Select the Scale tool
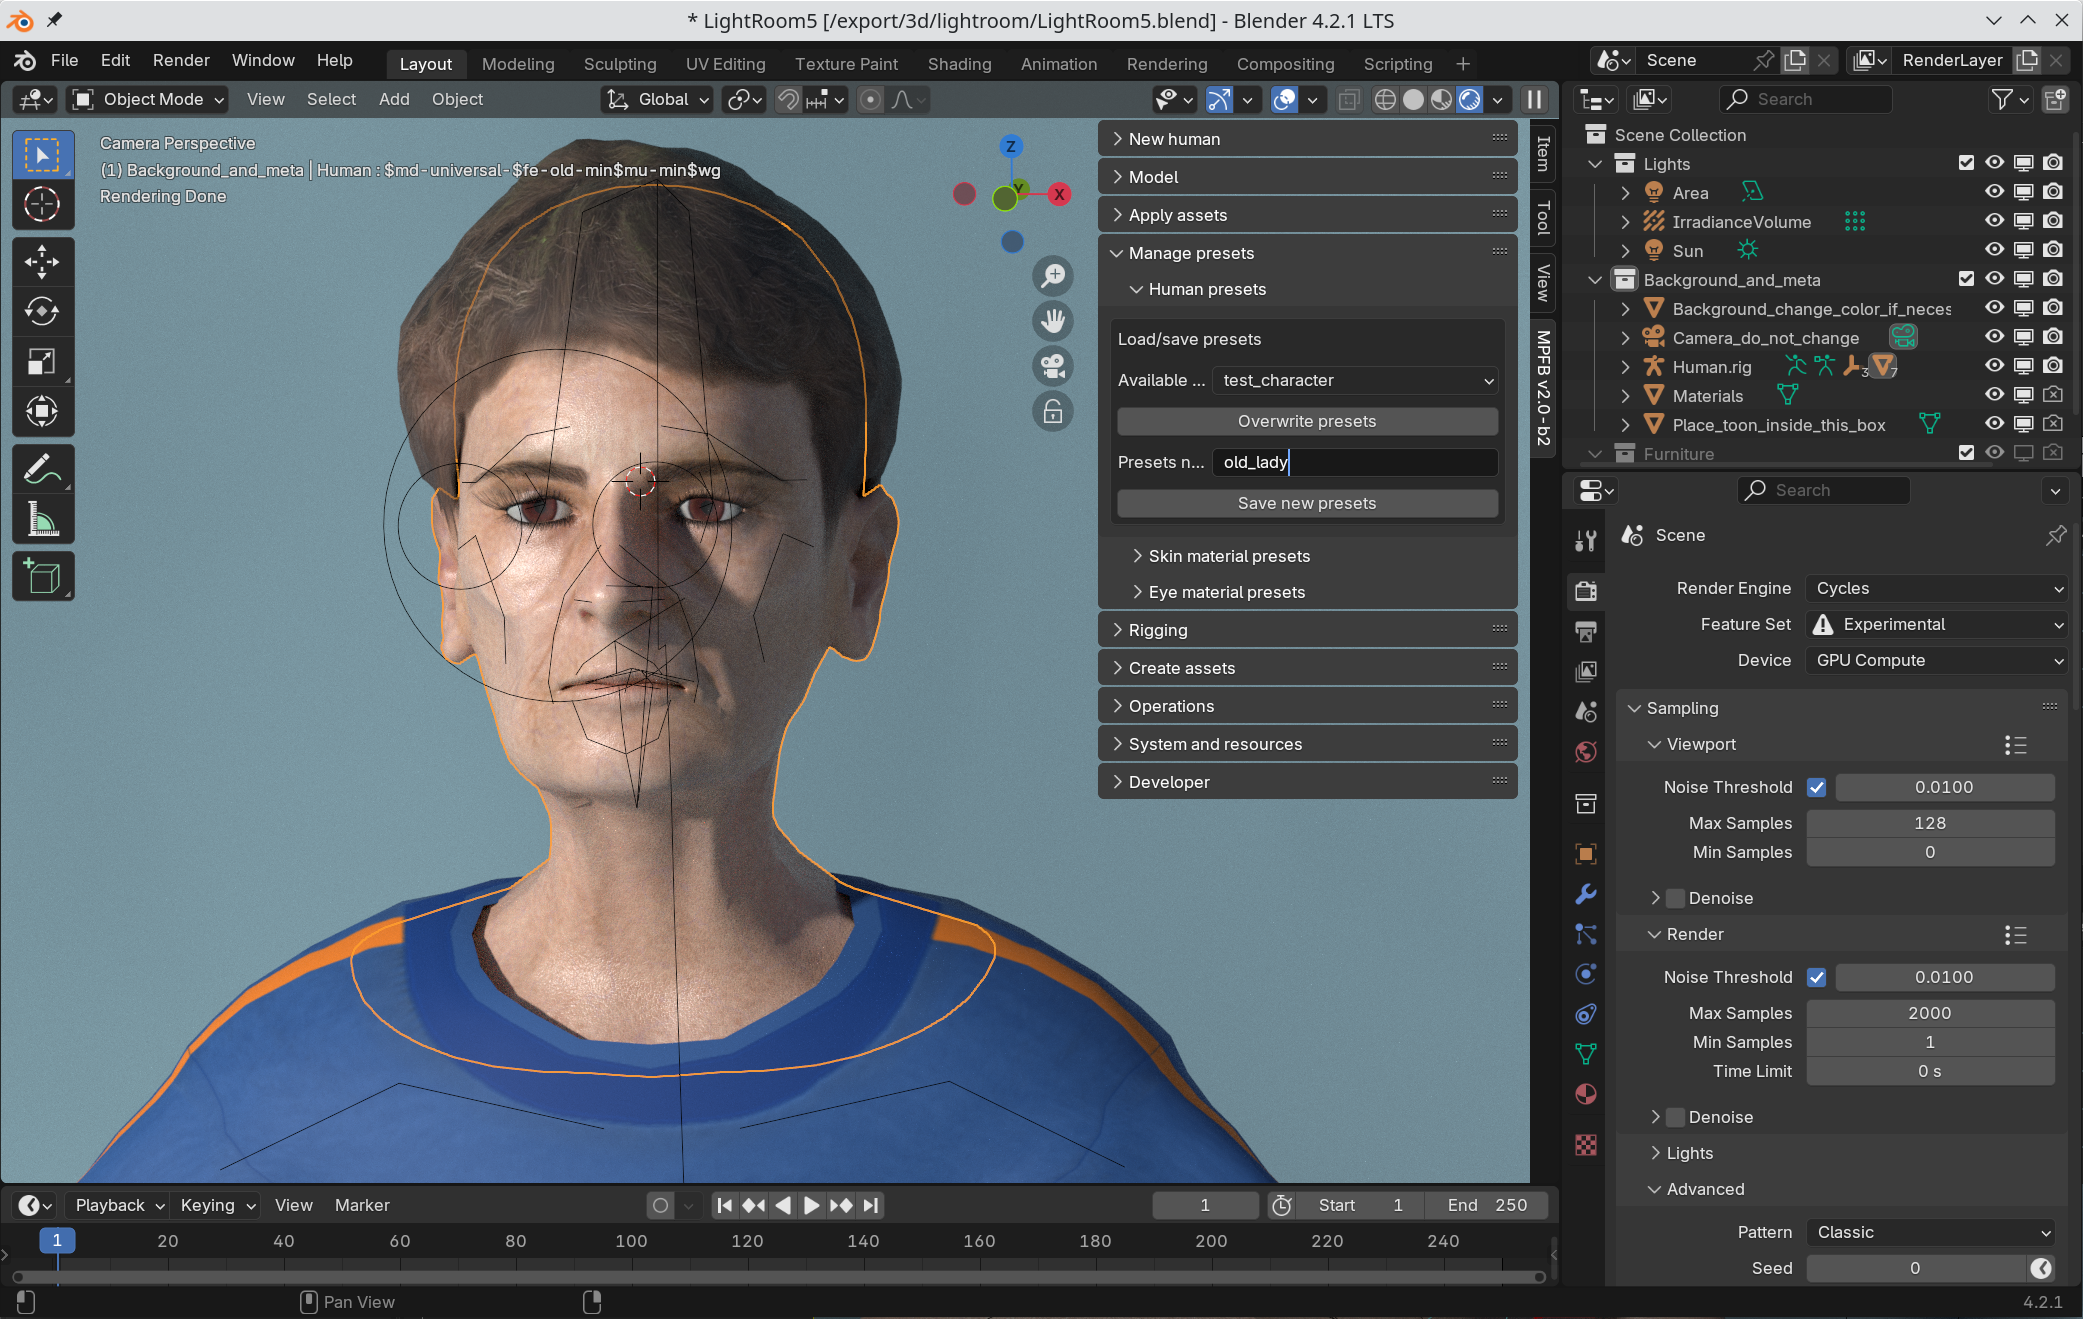Image resolution: width=2083 pixels, height=1319 pixels. point(42,362)
